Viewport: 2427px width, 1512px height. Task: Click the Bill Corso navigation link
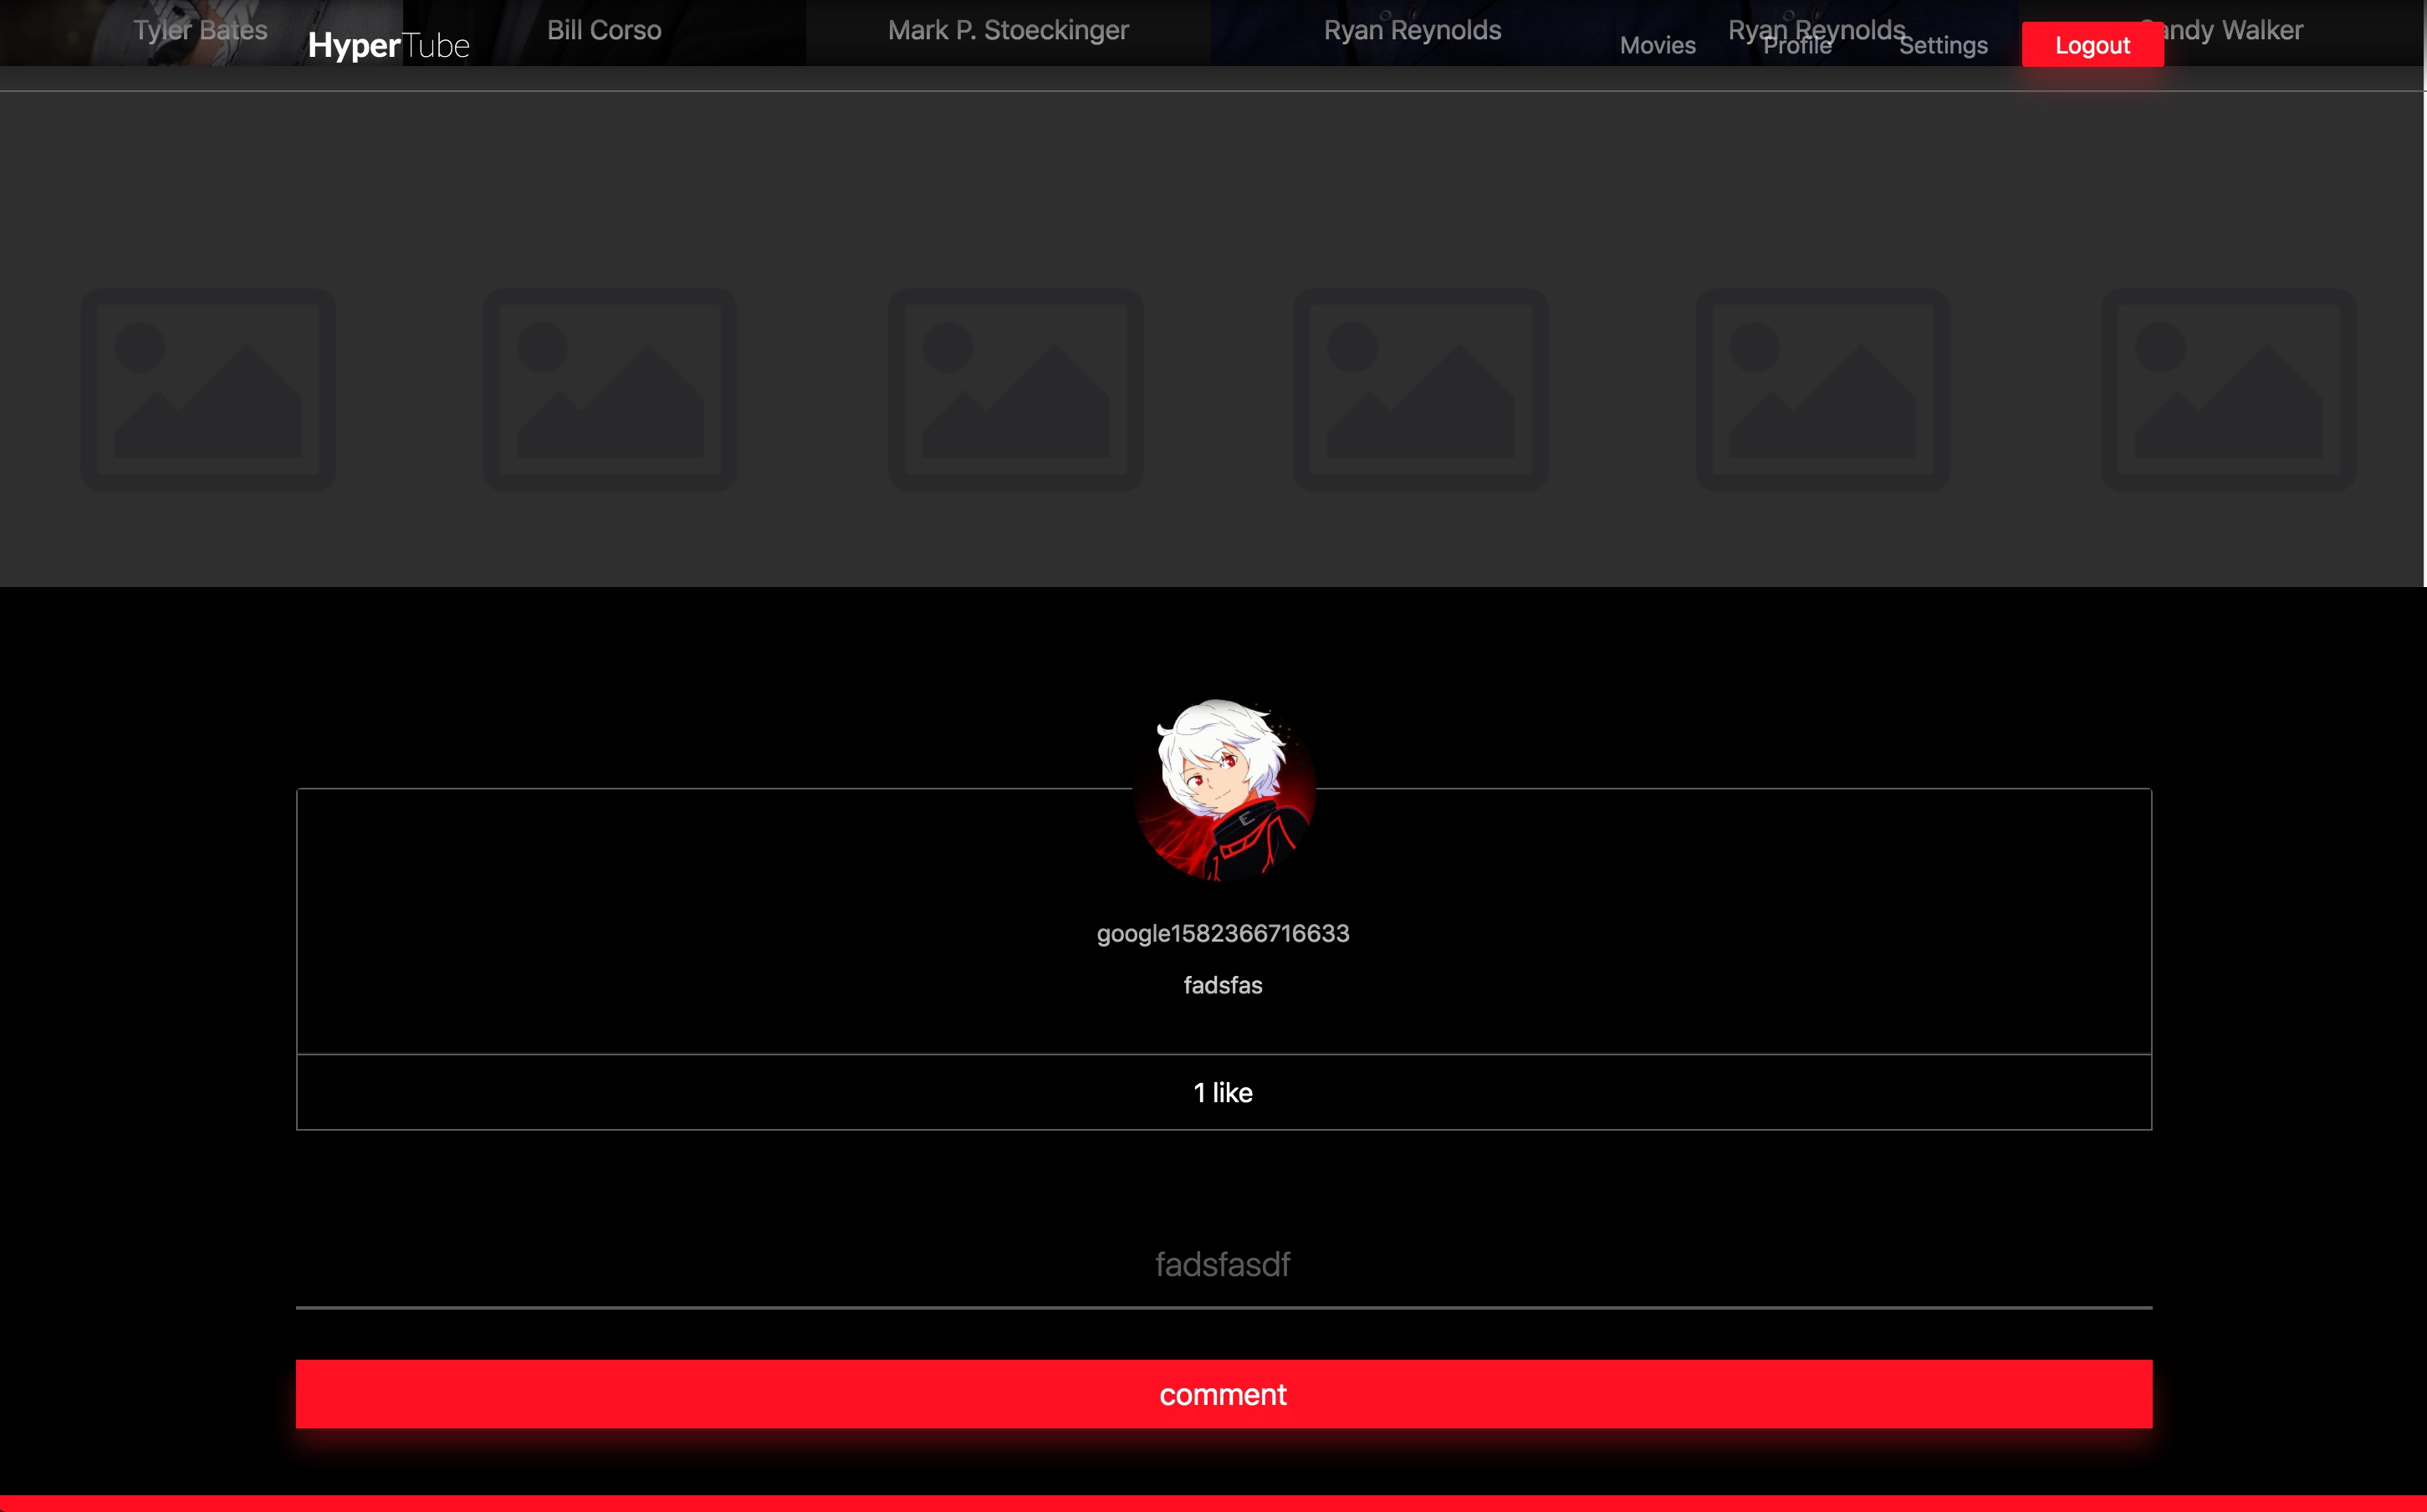(602, 29)
